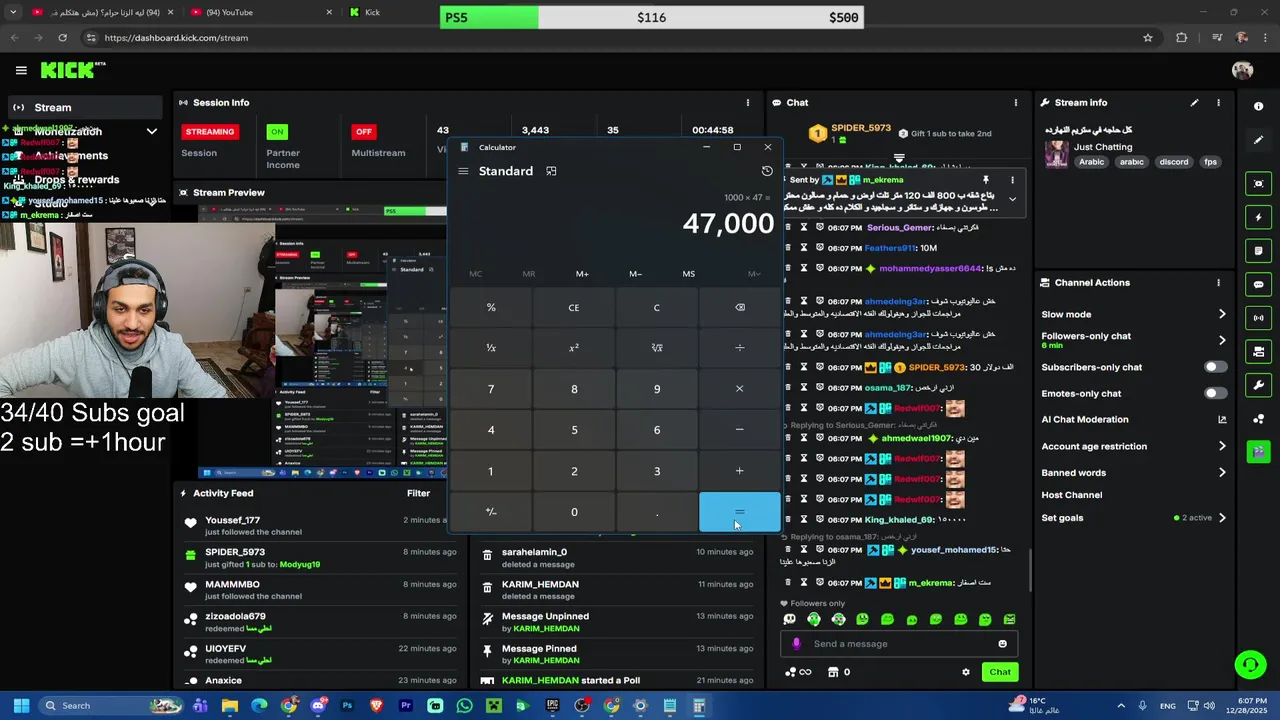Screen dimensions: 1280x720
Task: Click the plus key in Calculator
Action: pyautogui.click(x=740, y=471)
